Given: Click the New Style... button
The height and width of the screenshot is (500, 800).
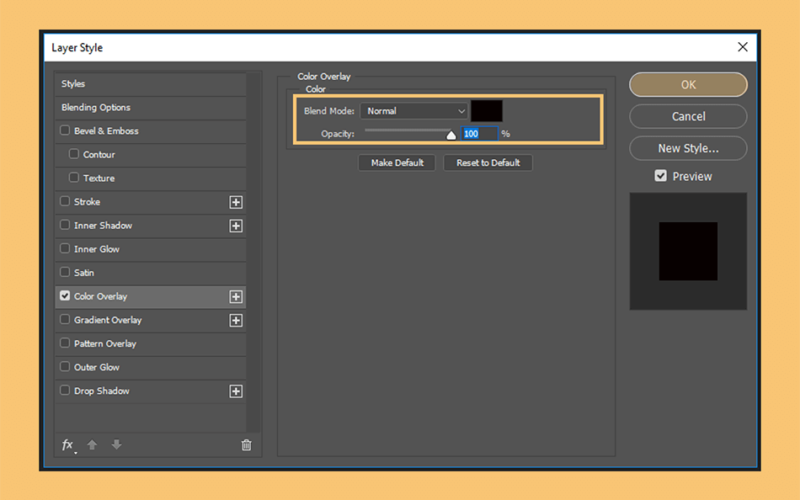Looking at the screenshot, I should pyautogui.click(x=688, y=148).
